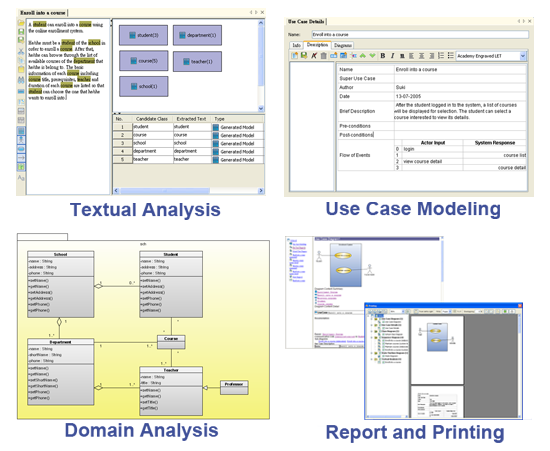Click the Find binoculars icon in Textual Analysis sidebar
The height and width of the screenshot is (451, 550).
tap(21, 80)
